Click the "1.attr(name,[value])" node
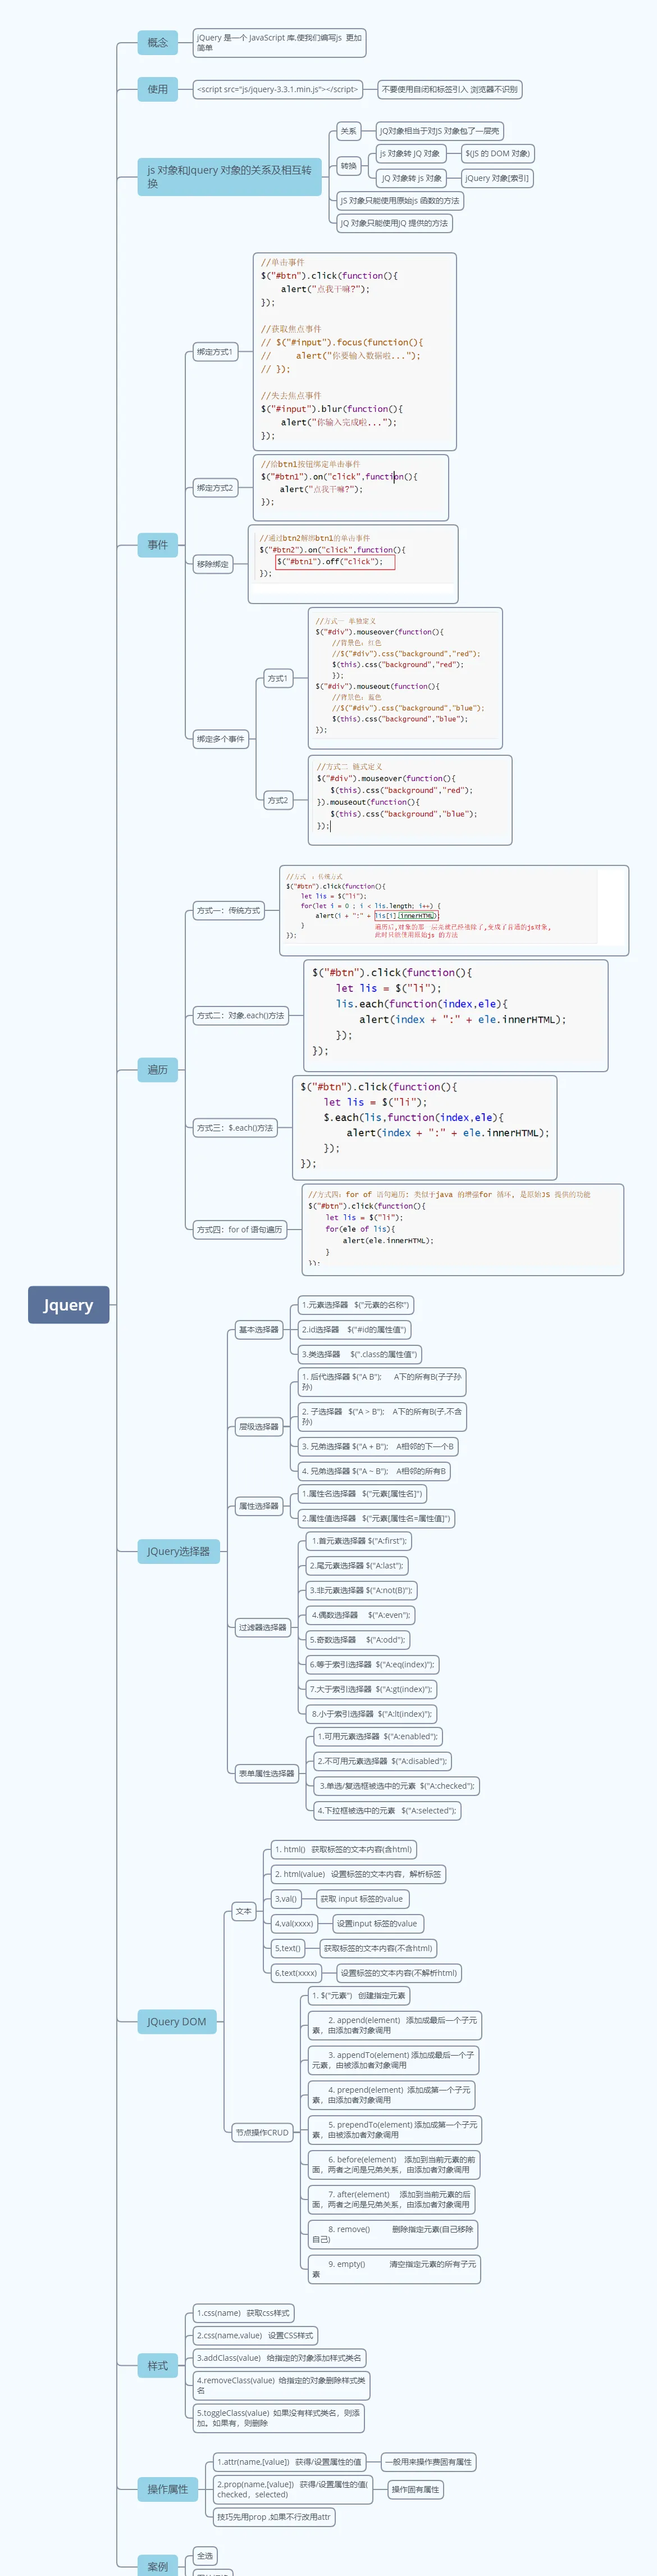 (x=290, y=2461)
